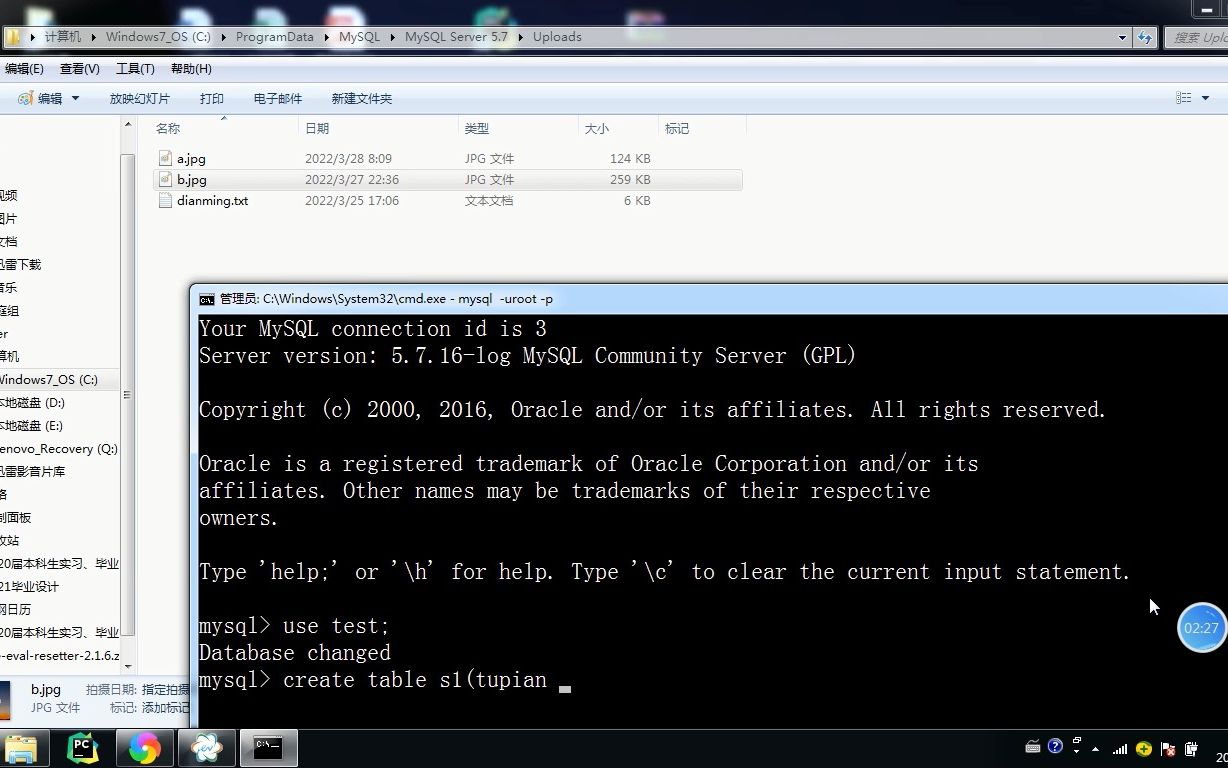The height and width of the screenshot is (768, 1228).
Task: Open the network signal tray icon
Action: (1120, 748)
